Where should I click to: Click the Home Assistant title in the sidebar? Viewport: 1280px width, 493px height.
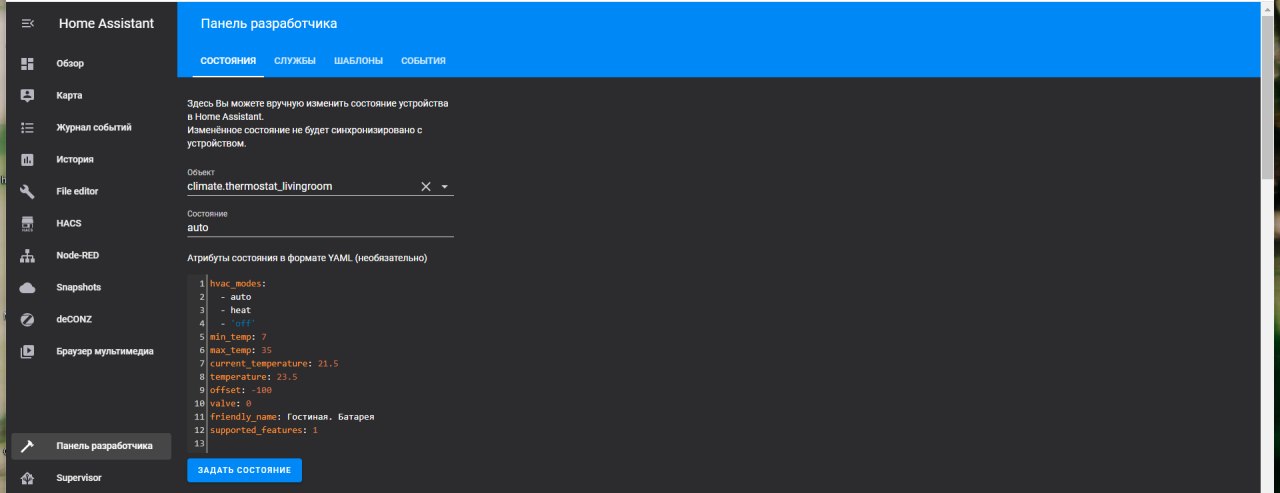[106, 23]
